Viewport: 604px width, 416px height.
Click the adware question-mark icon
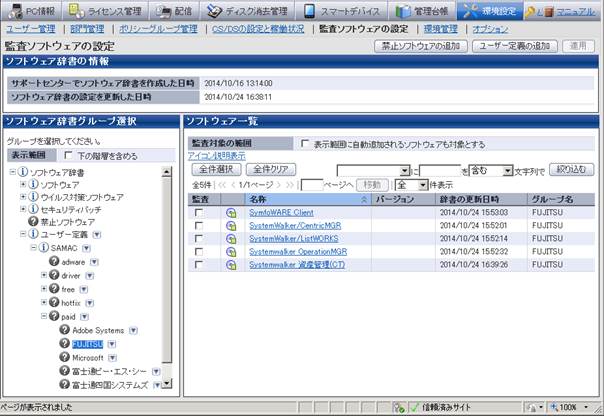coord(54,261)
